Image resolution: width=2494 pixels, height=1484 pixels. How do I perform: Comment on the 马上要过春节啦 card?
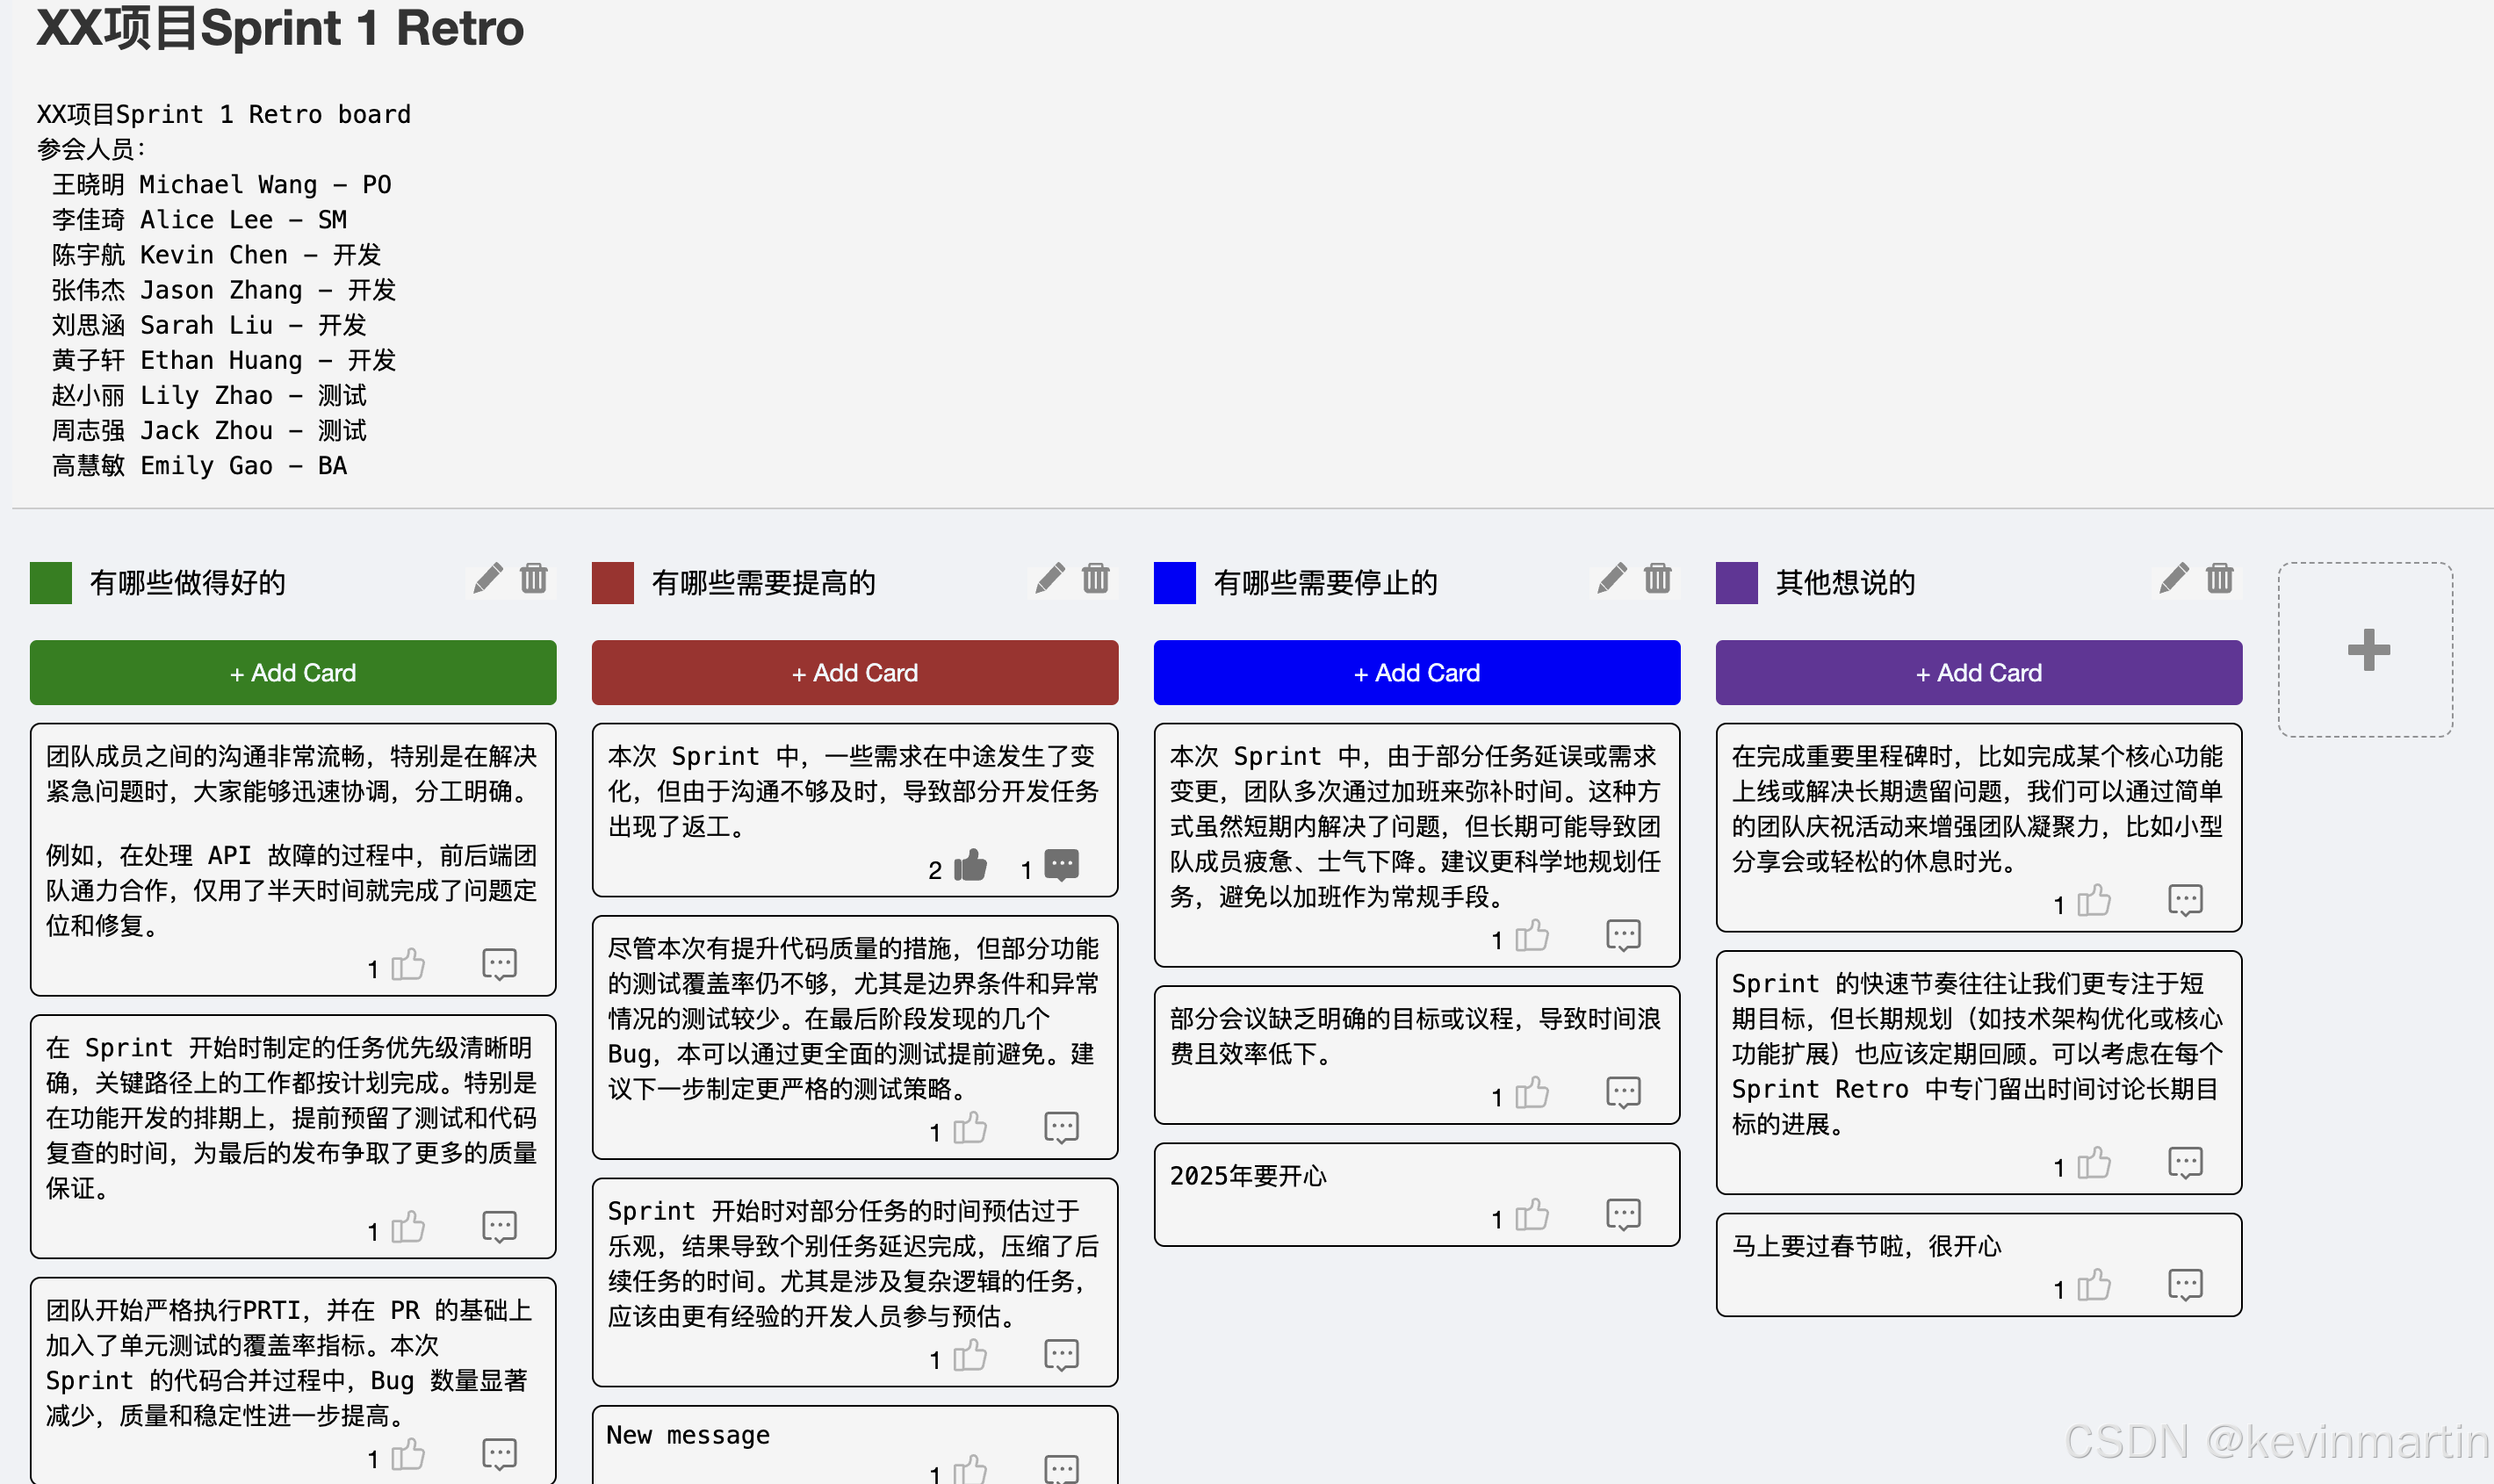click(x=2185, y=1285)
